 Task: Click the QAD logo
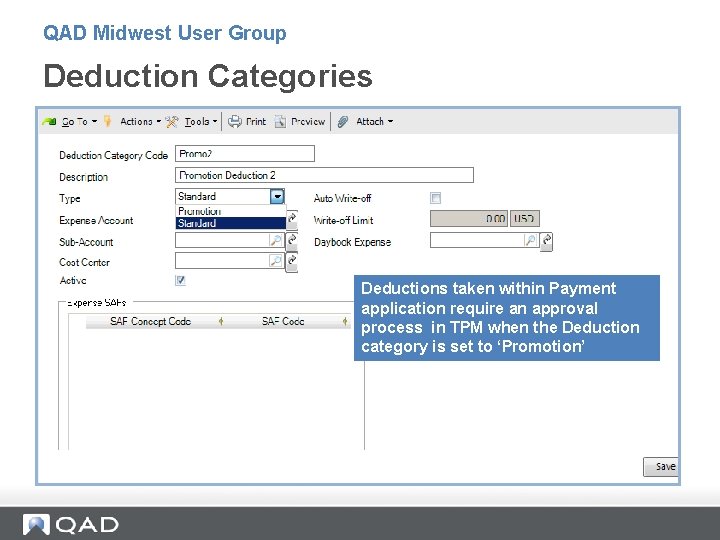click(71, 525)
